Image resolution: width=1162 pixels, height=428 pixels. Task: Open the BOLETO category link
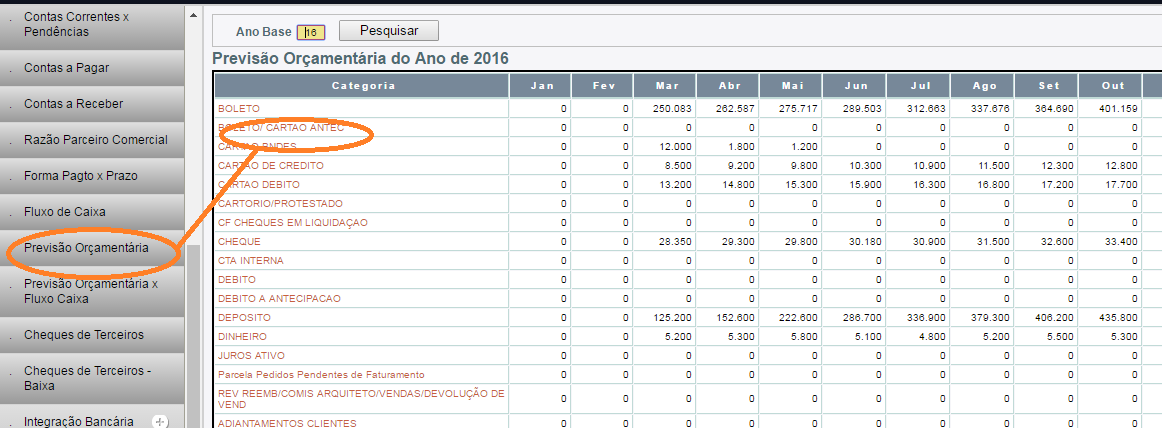pos(237,108)
